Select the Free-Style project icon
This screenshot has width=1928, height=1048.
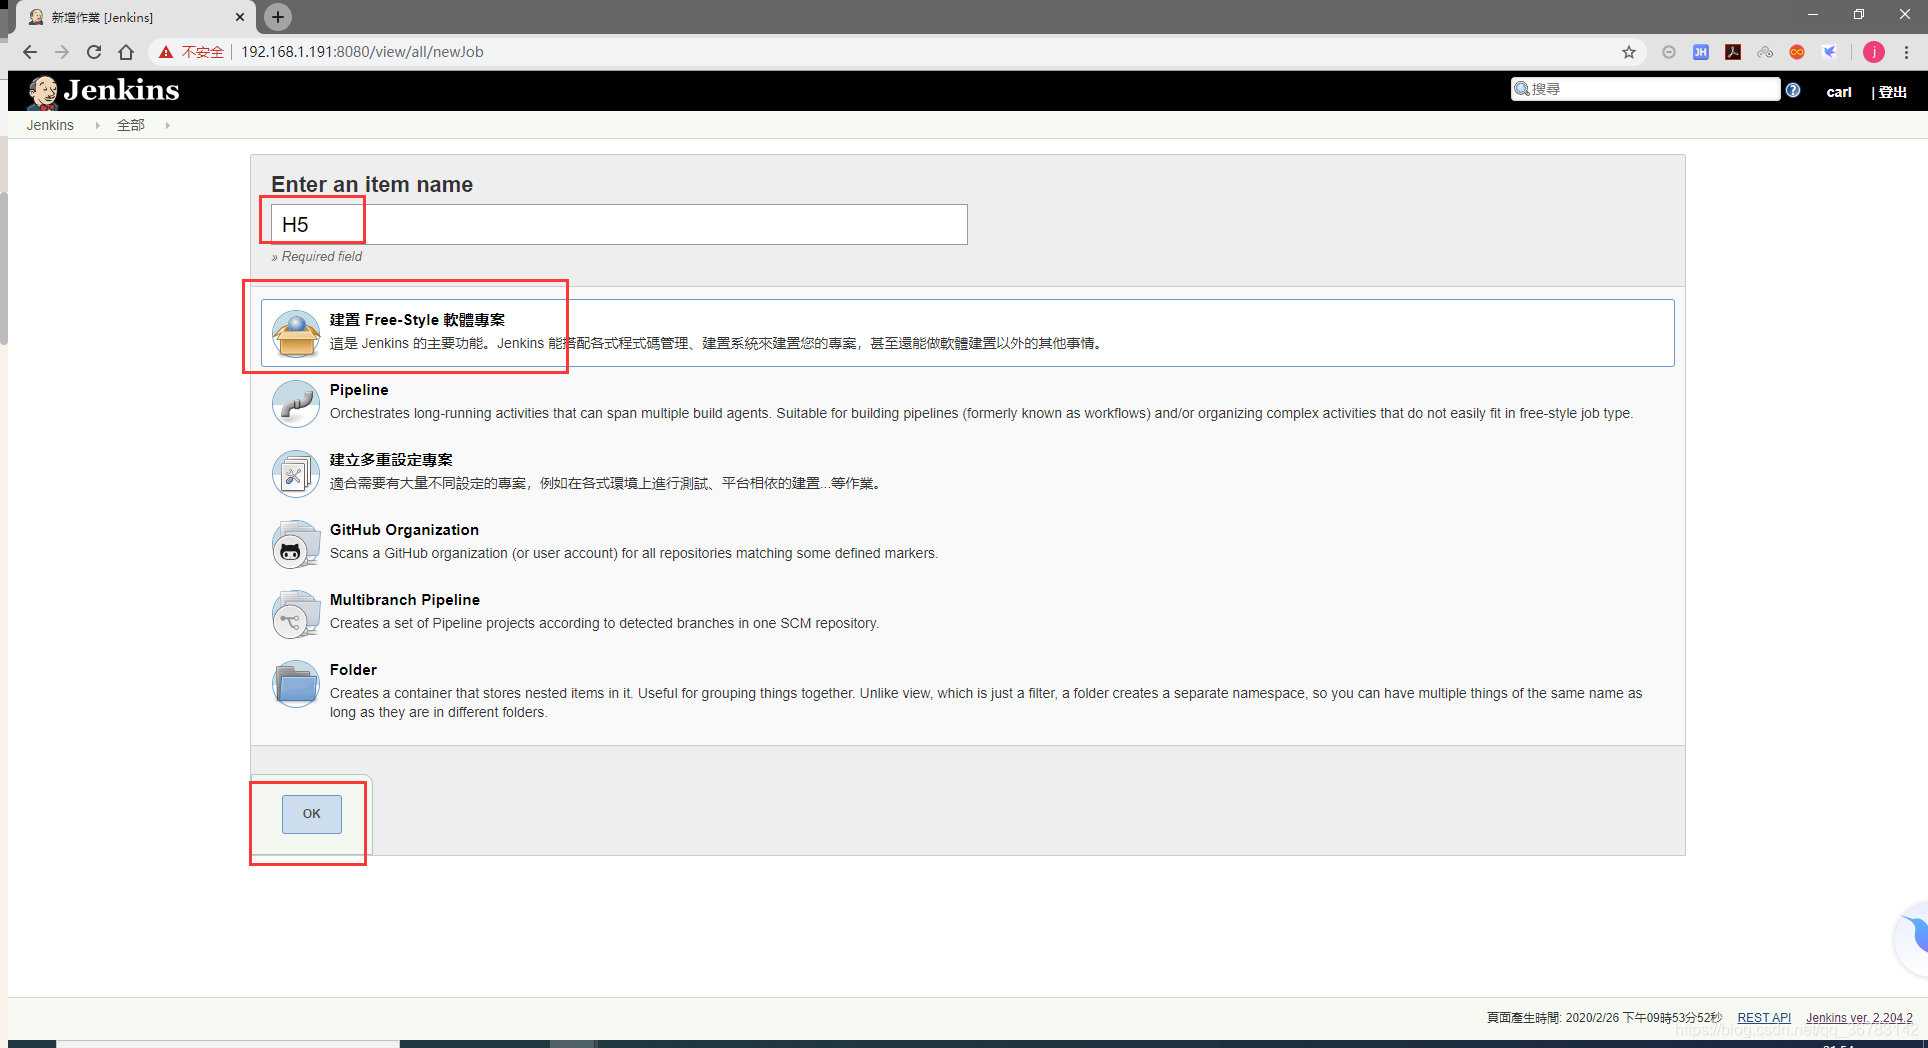(x=296, y=333)
